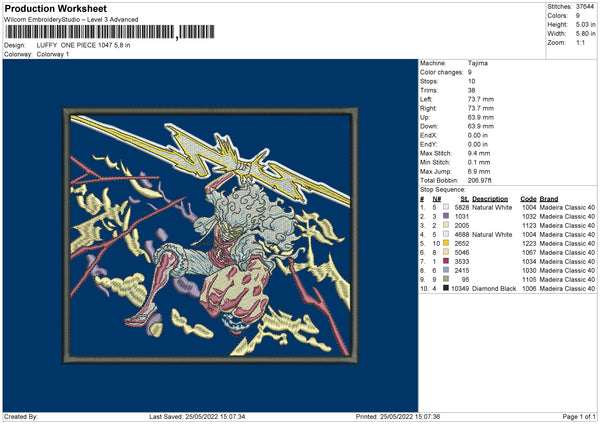Select the Diamond Black color swatch
Screen dimensions: 600x424
click(446, 288)
